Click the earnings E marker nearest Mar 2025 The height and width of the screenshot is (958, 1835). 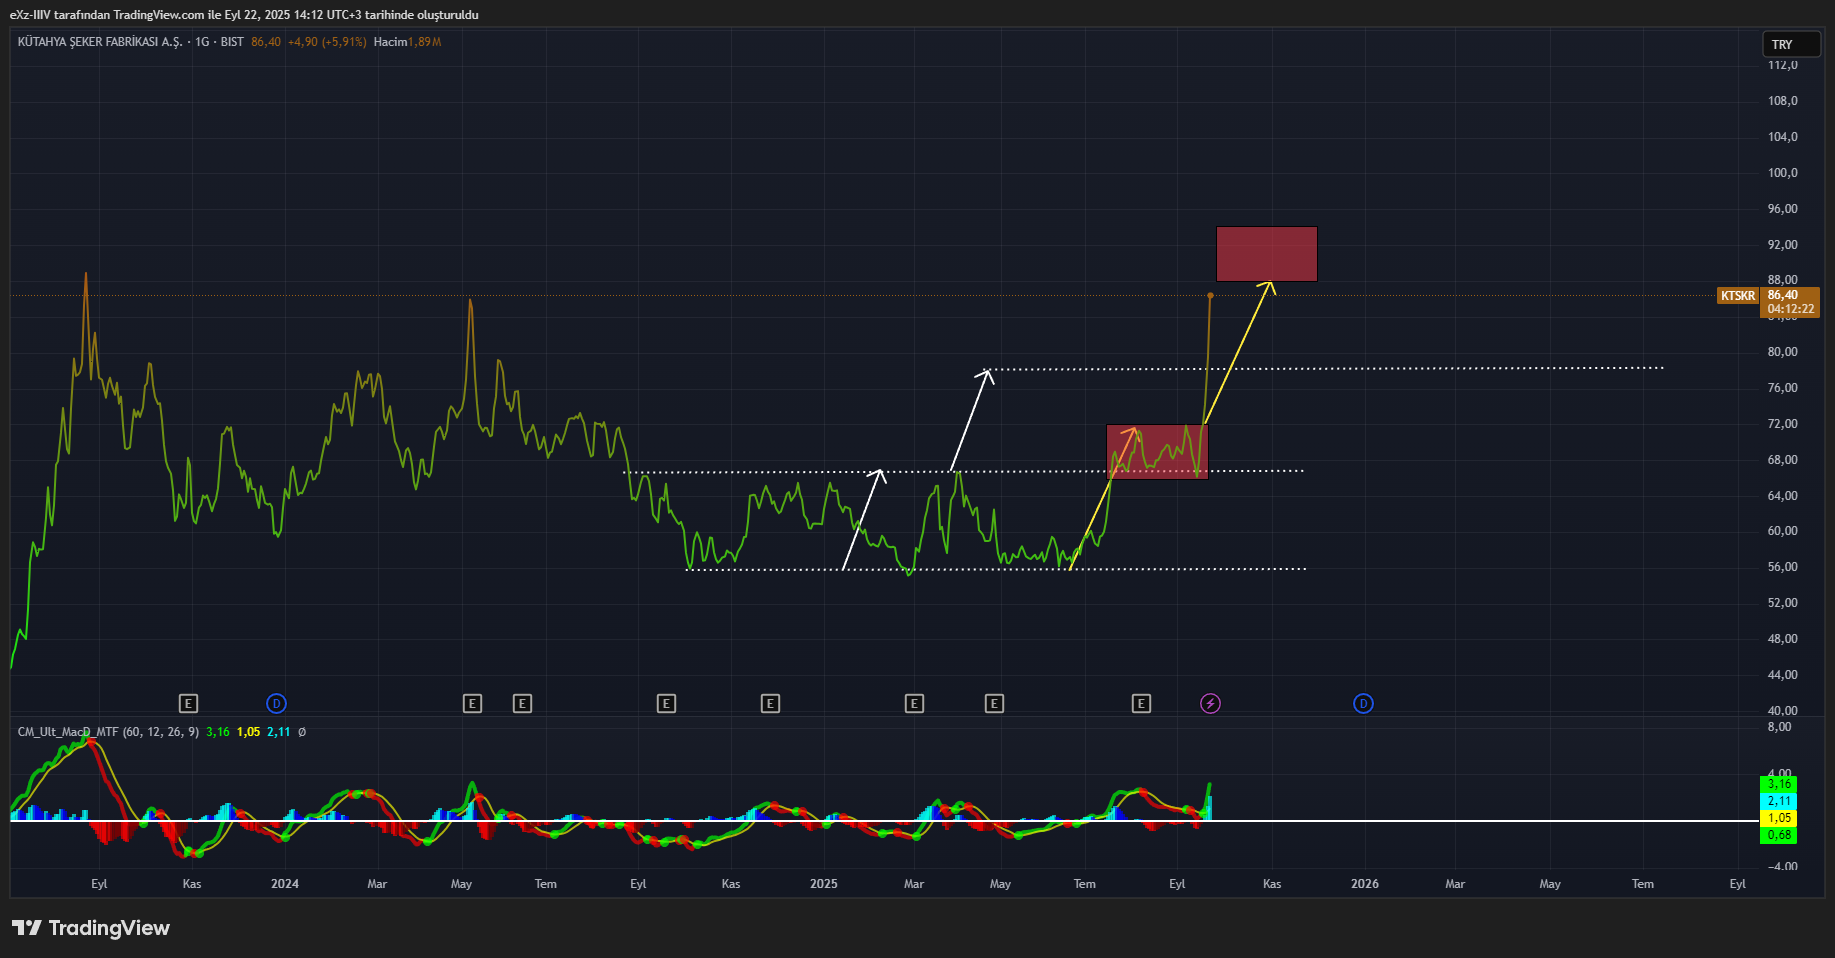click(x=914, y=703)
